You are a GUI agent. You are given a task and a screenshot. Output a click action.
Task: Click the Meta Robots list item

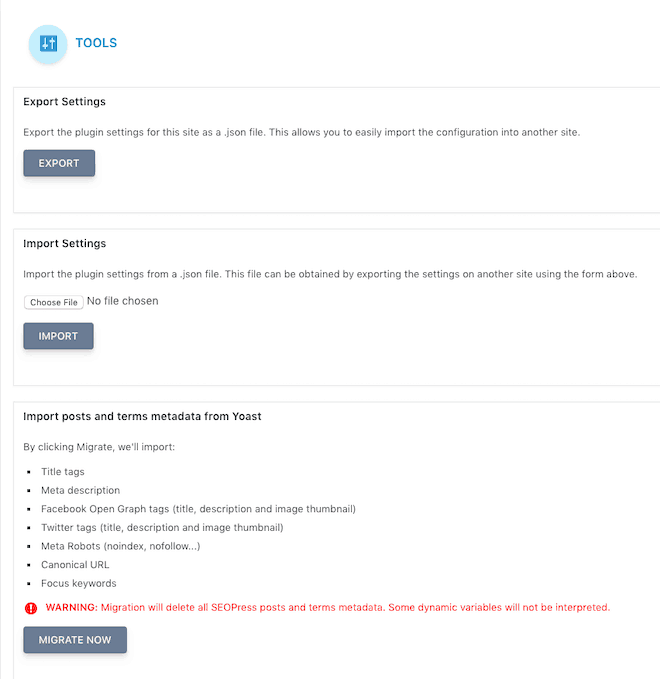click(x=121, y=546)
